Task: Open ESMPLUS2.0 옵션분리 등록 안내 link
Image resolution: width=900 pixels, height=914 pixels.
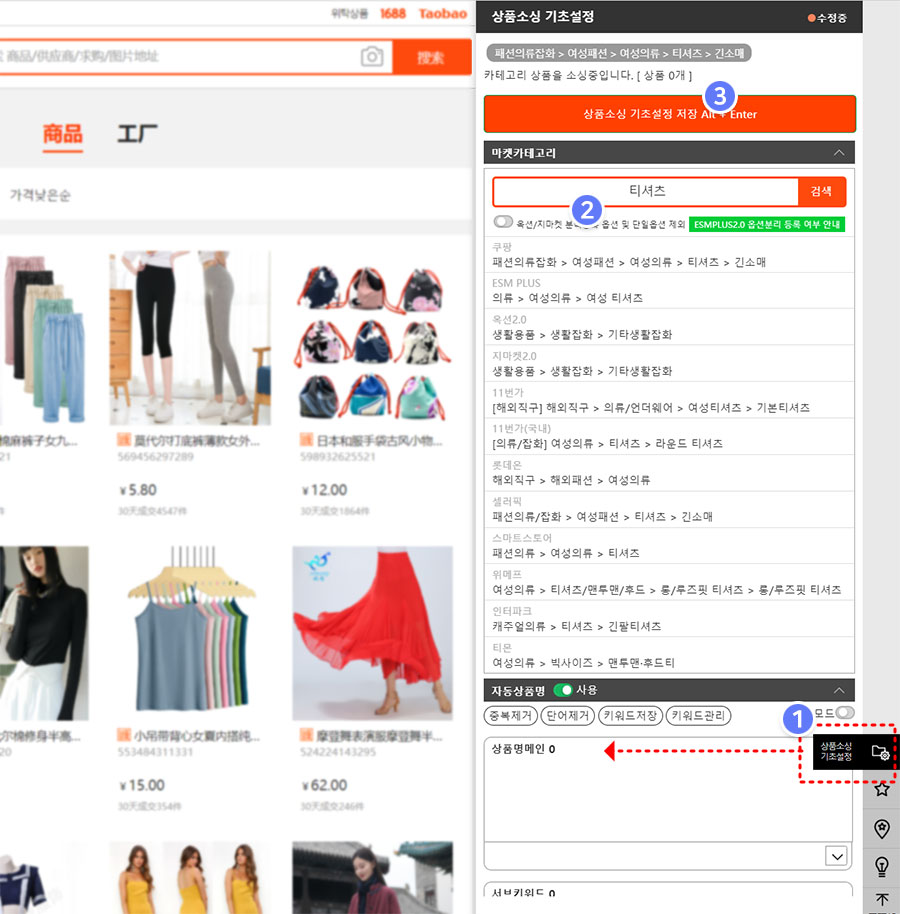Action: click(x=767, y=224)
